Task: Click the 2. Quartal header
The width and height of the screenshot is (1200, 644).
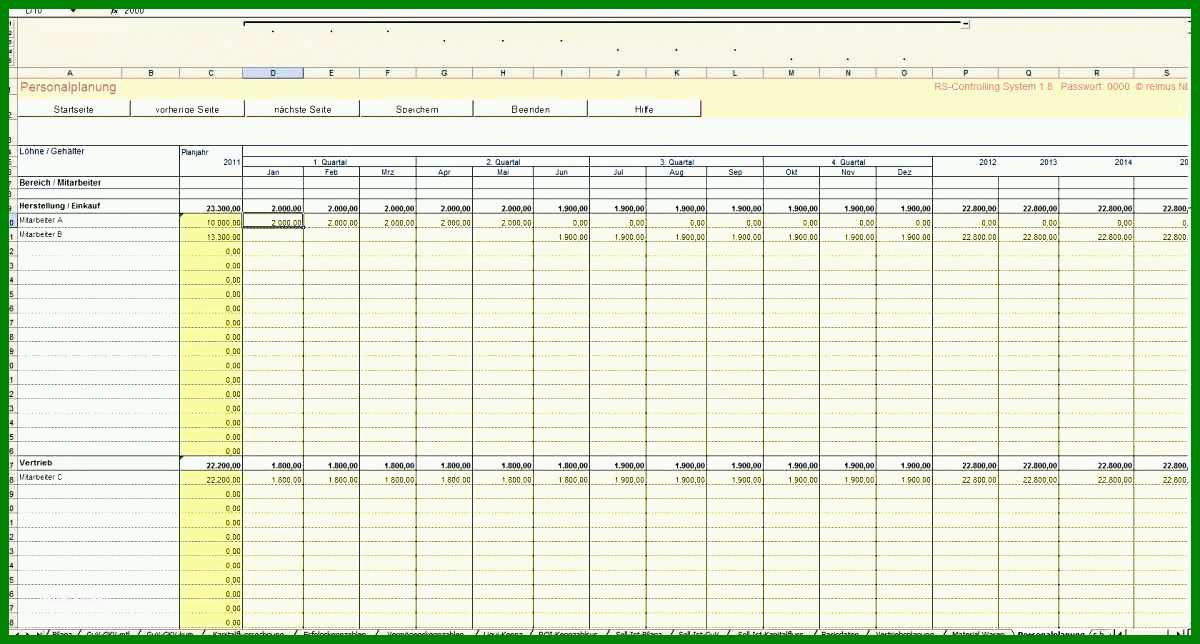Action: pyautogui.click(x=503, y=162)
